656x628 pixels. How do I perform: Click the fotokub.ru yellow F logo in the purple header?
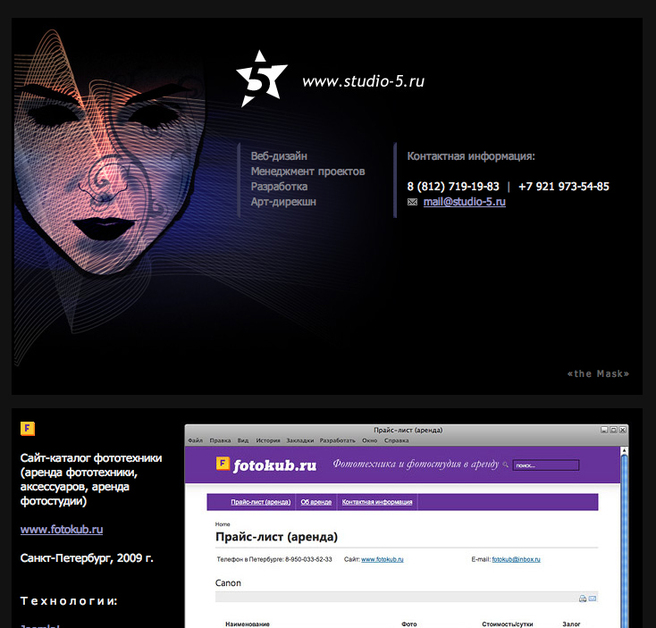pos(223,464)
